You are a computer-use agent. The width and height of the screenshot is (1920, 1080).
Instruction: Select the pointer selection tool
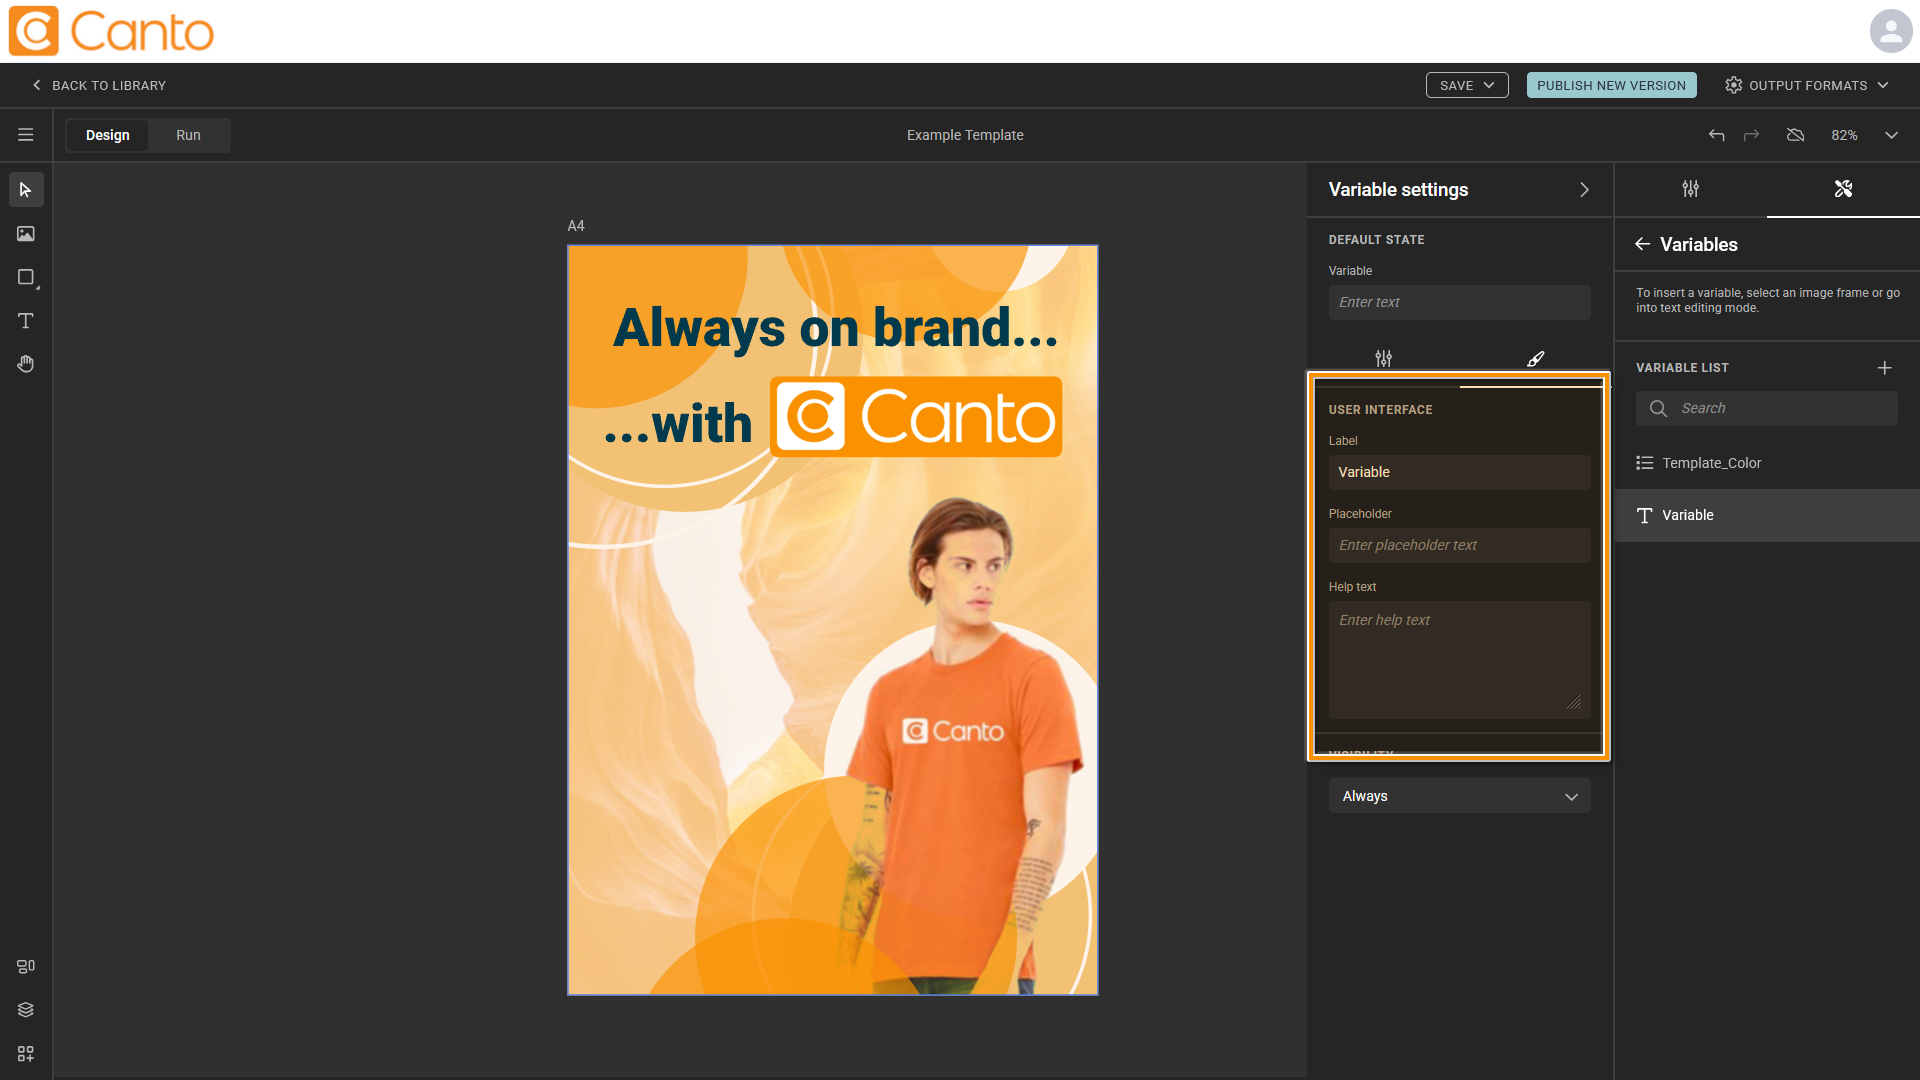(26, 190)
